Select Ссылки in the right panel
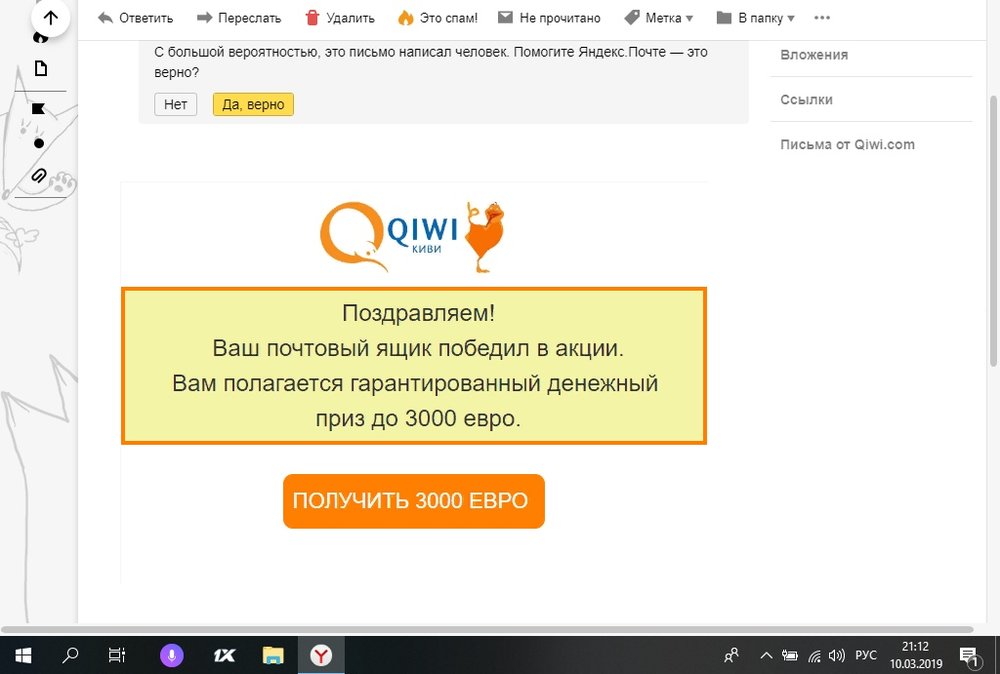 806,100
